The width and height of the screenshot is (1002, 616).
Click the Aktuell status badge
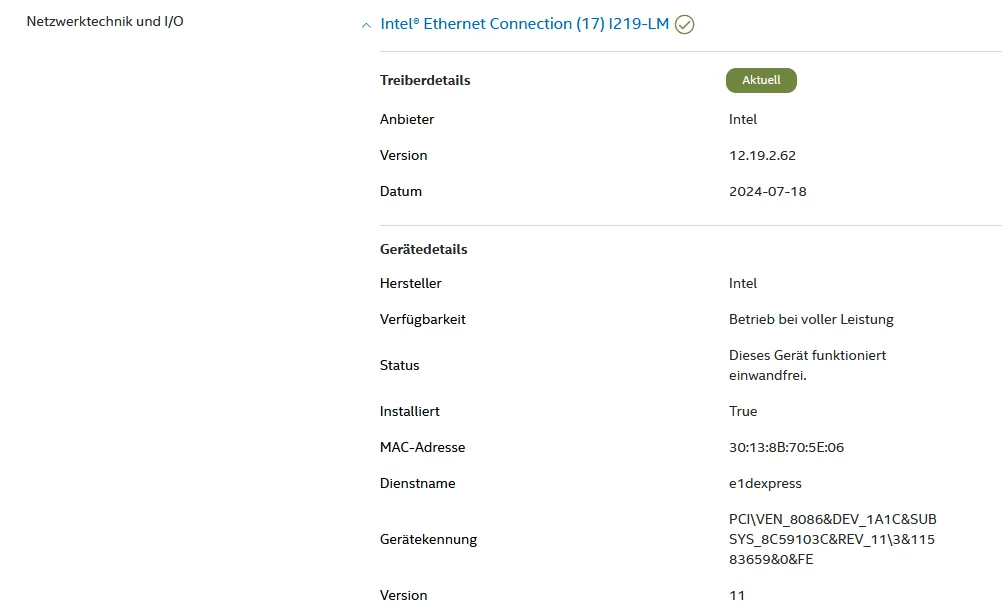(x=761, y=81)
